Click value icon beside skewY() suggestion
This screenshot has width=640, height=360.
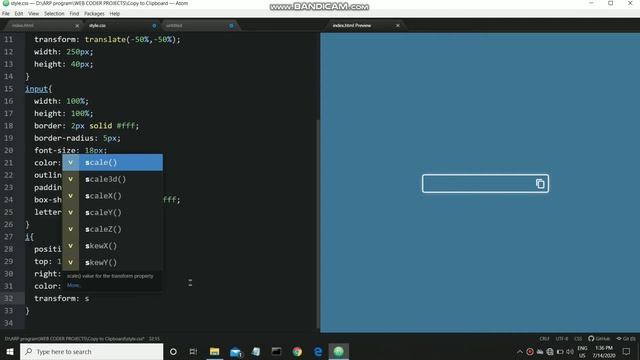pyautogui.click(x=71, y=262)
